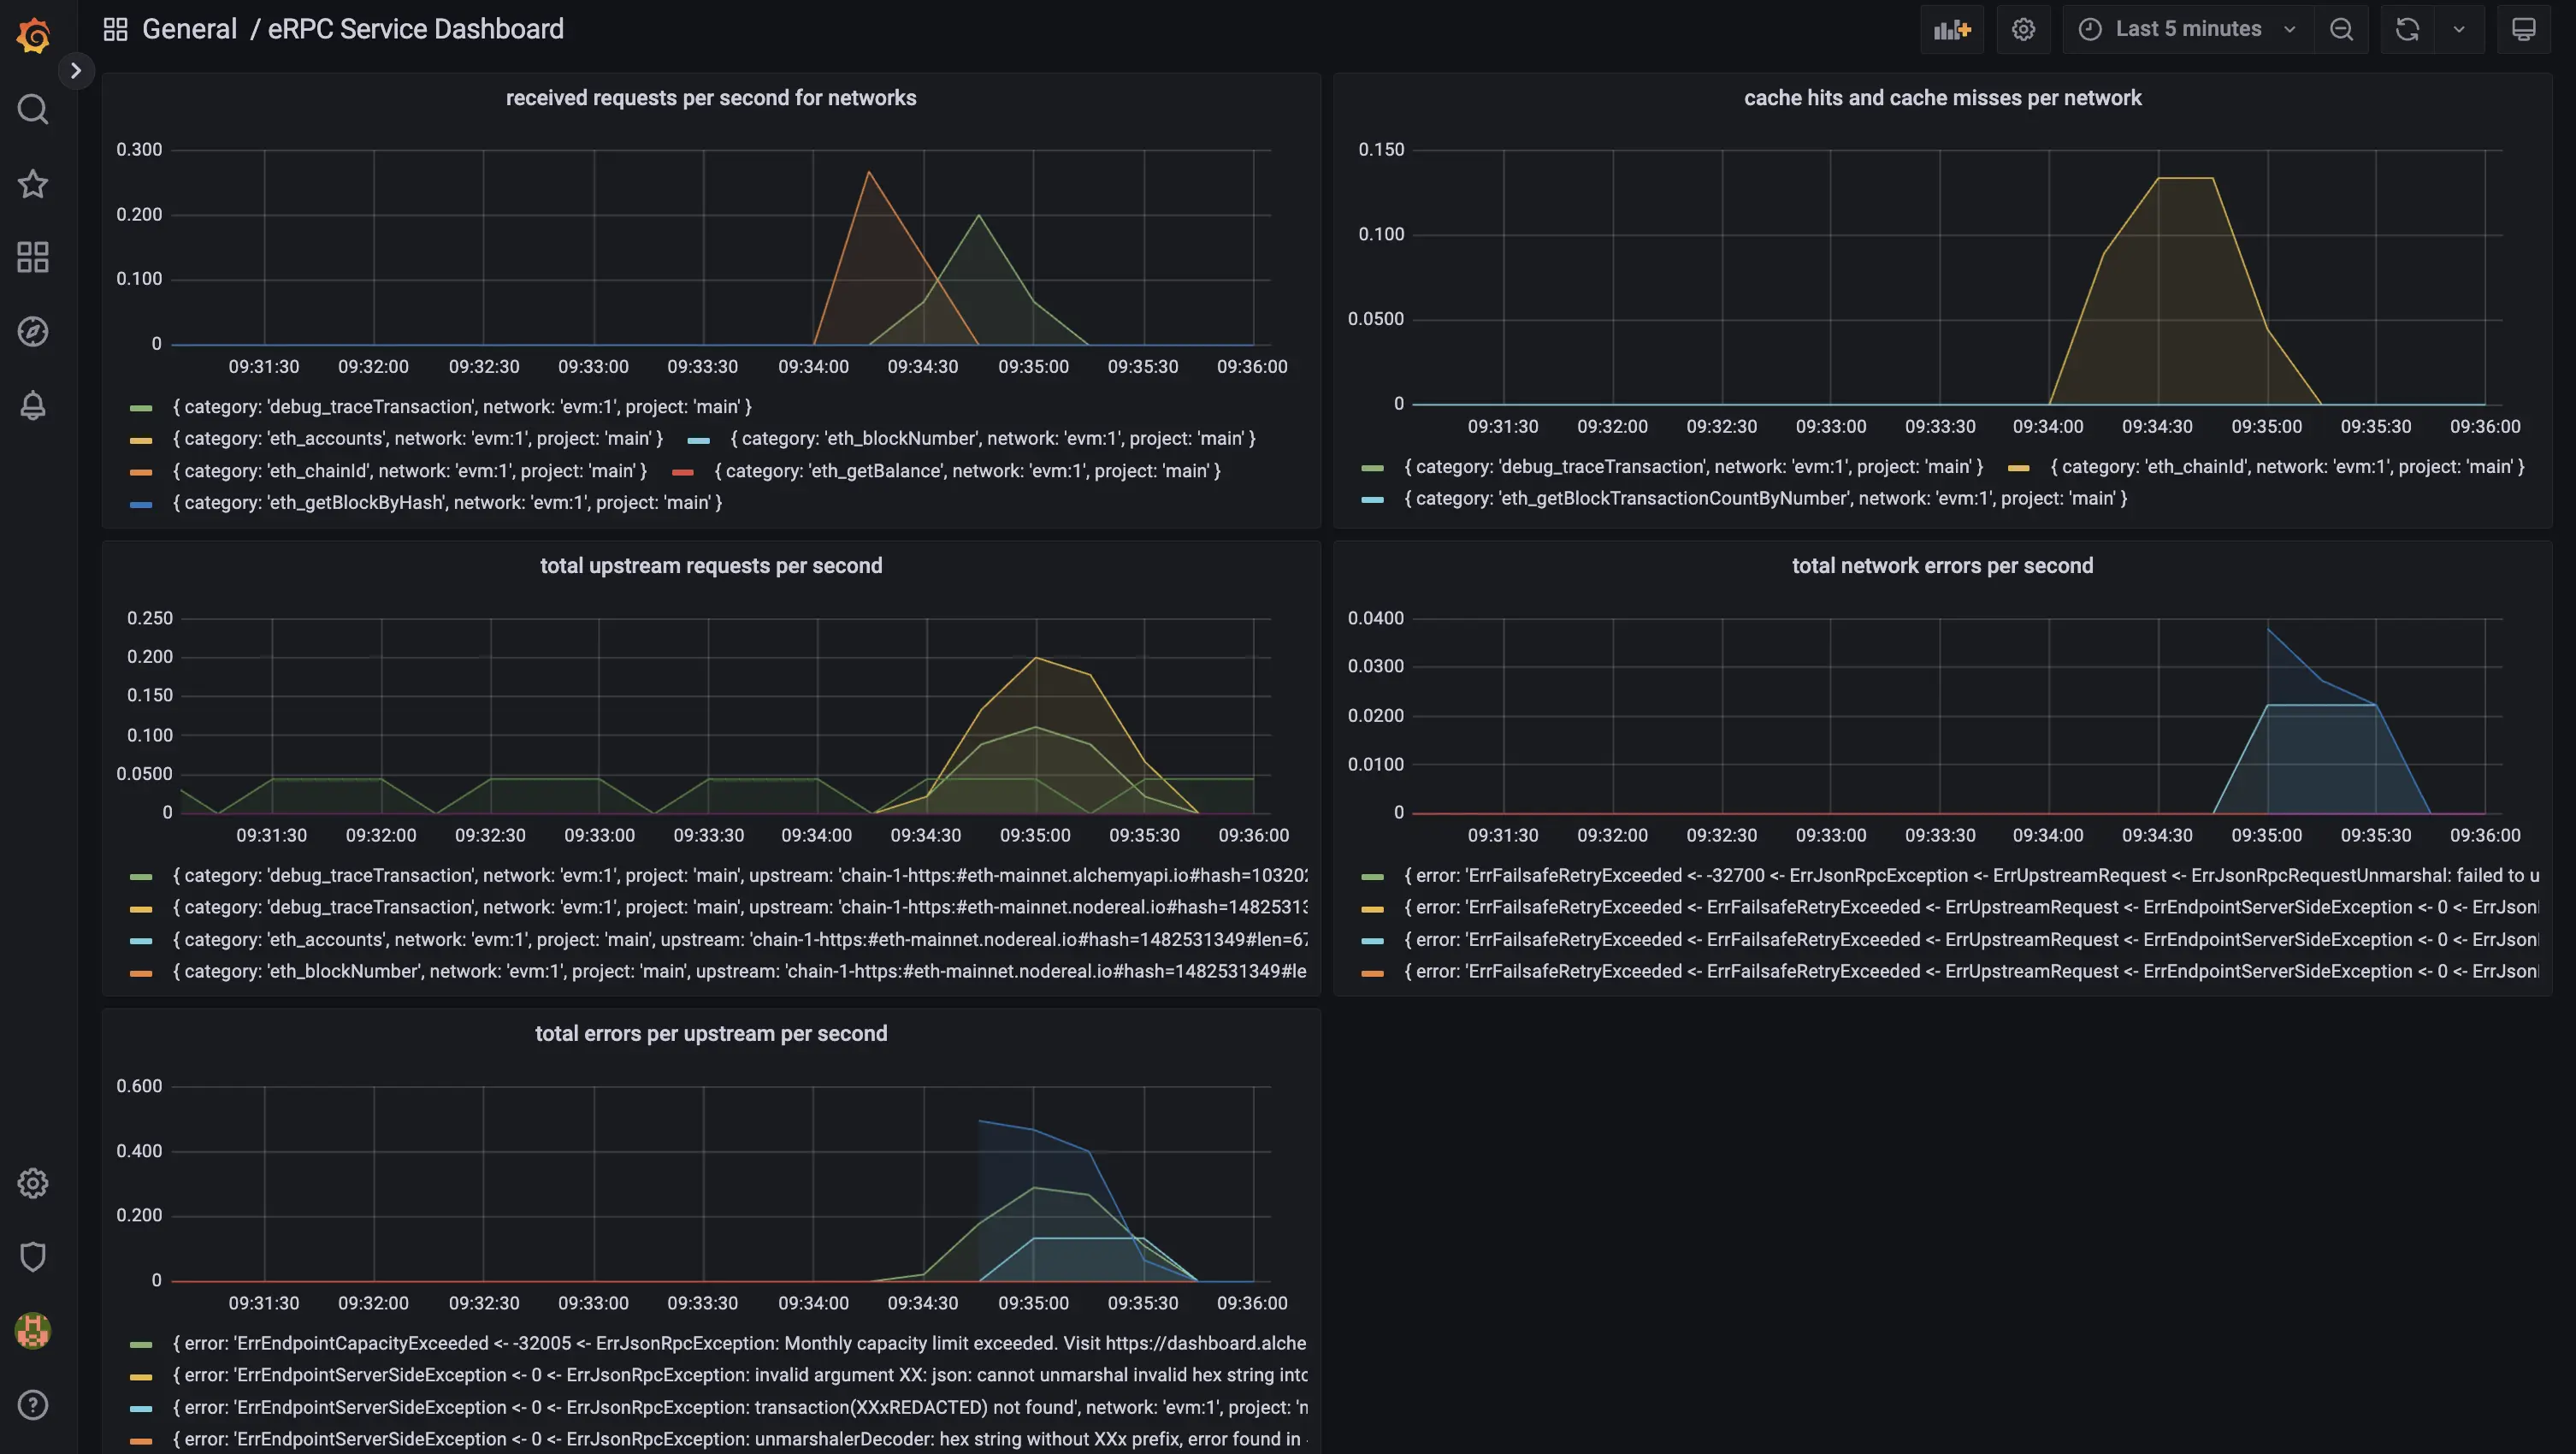Click the General breadcrumb link
The image size is (2576, 1454).
coord(189,28)
